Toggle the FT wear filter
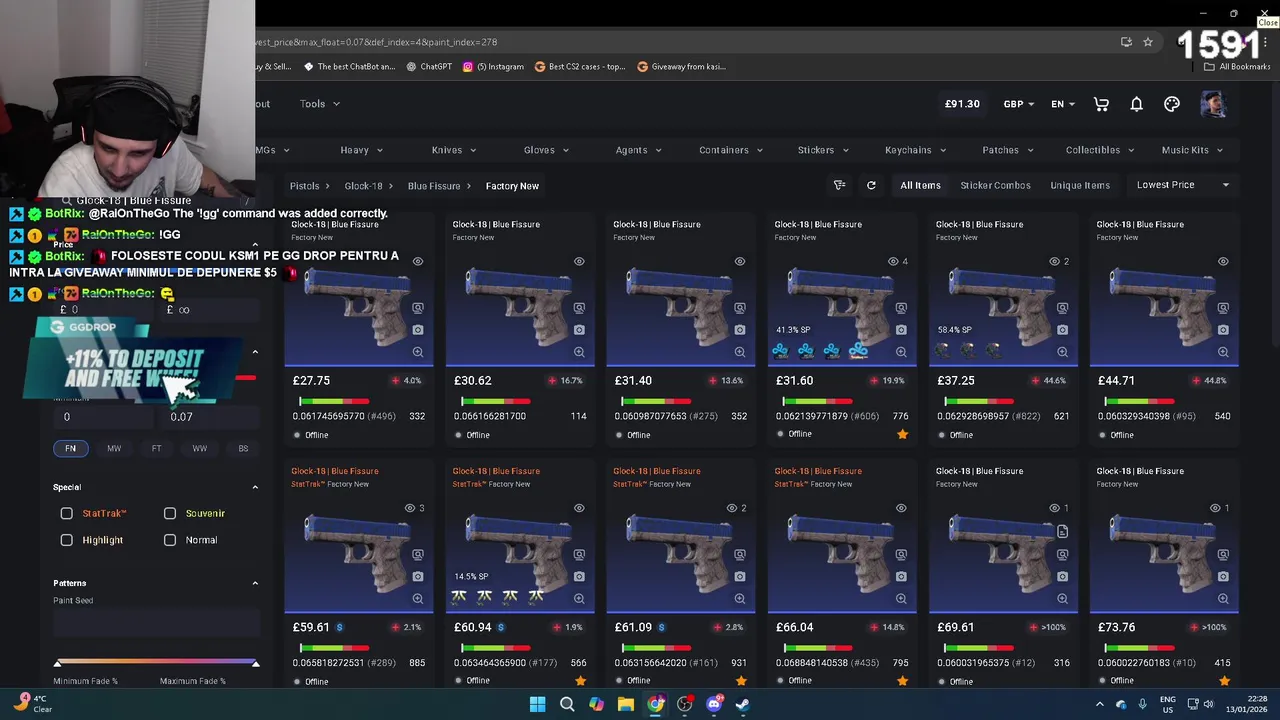This screenshot has height=720, width=1280. pos(156,448)
